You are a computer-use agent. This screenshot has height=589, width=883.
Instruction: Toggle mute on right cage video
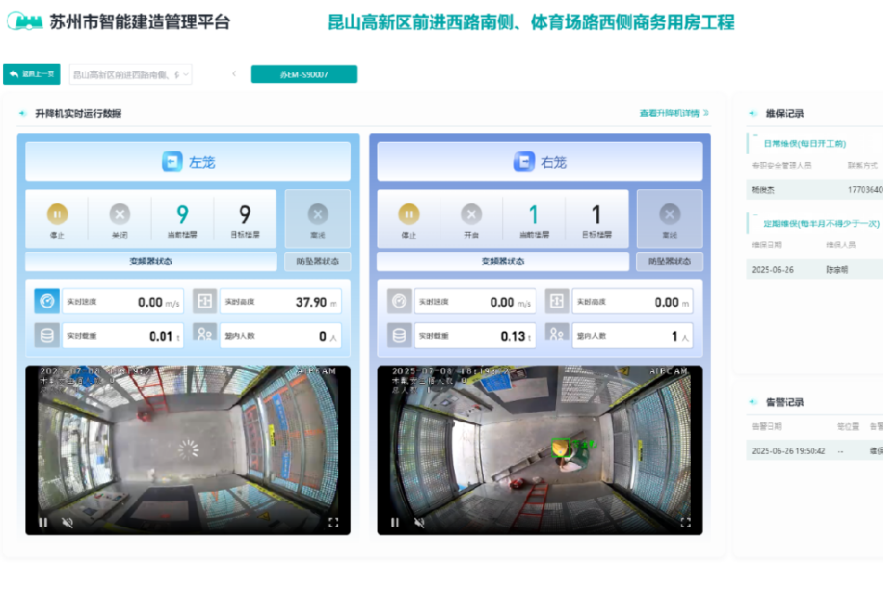pyautogui.click(x=420, y=522)
